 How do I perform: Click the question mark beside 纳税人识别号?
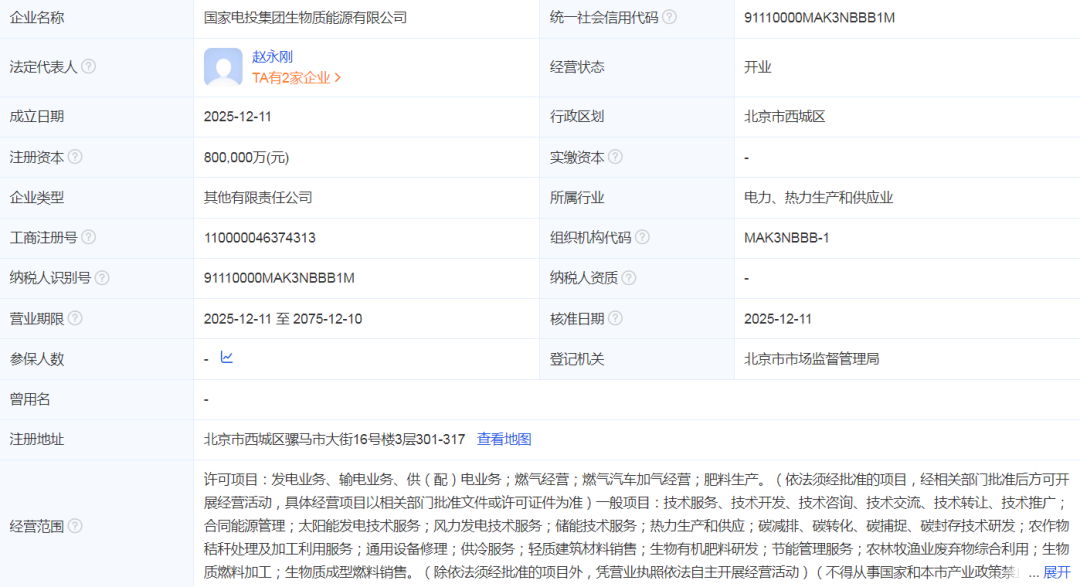click(x=102, y=278)
